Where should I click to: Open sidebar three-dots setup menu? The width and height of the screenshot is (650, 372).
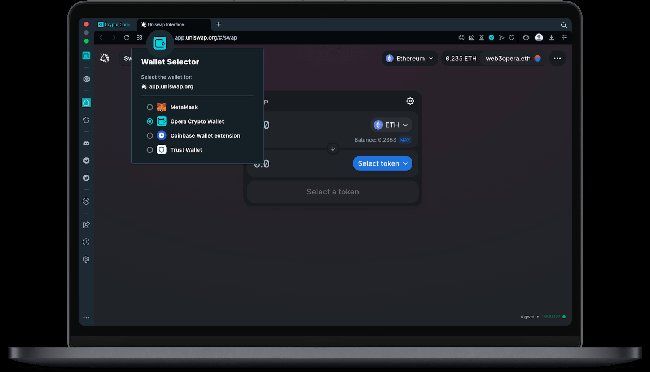point(86,318)
